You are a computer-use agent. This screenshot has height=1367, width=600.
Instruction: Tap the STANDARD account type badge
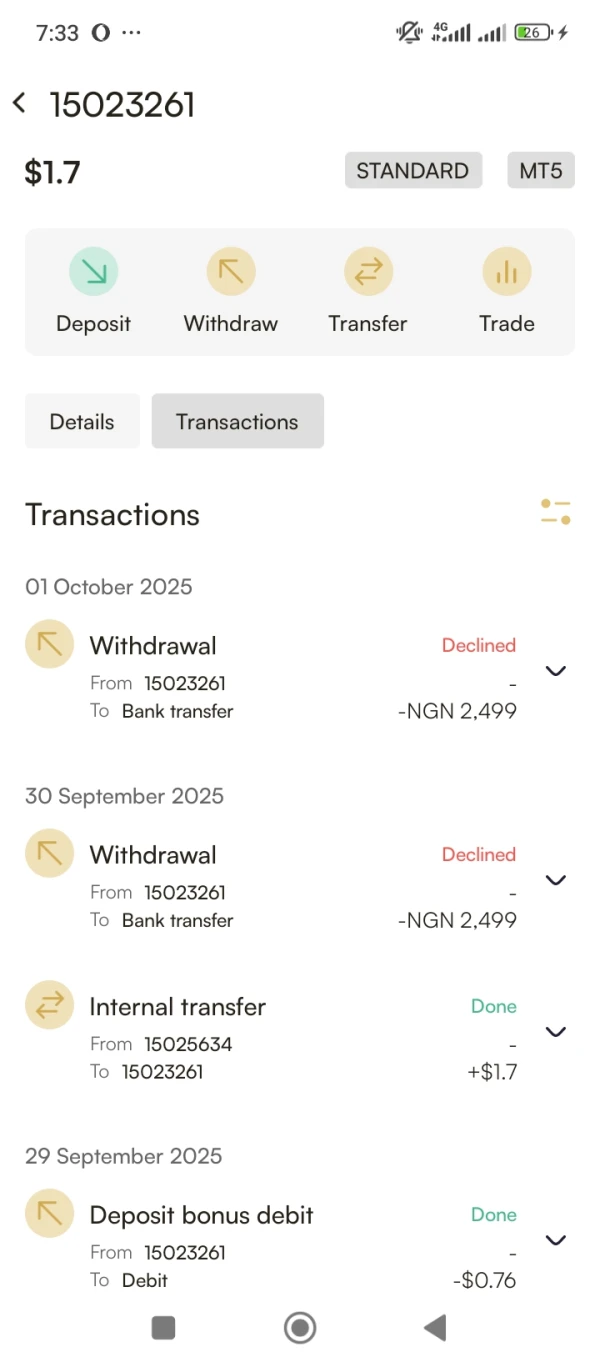pyautogui.click(x=413, y=171)
